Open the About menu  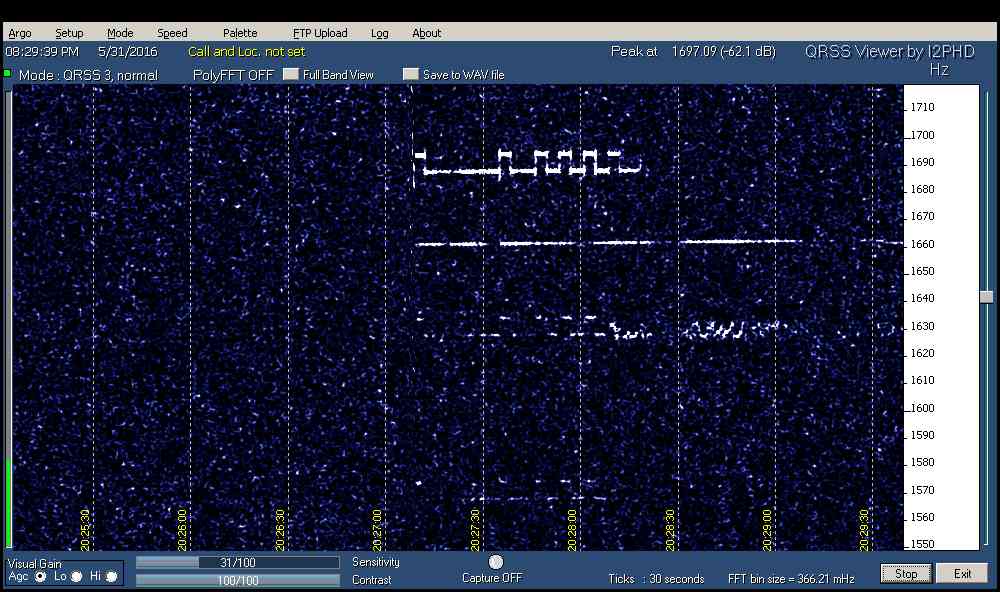(x=426, y=33)
